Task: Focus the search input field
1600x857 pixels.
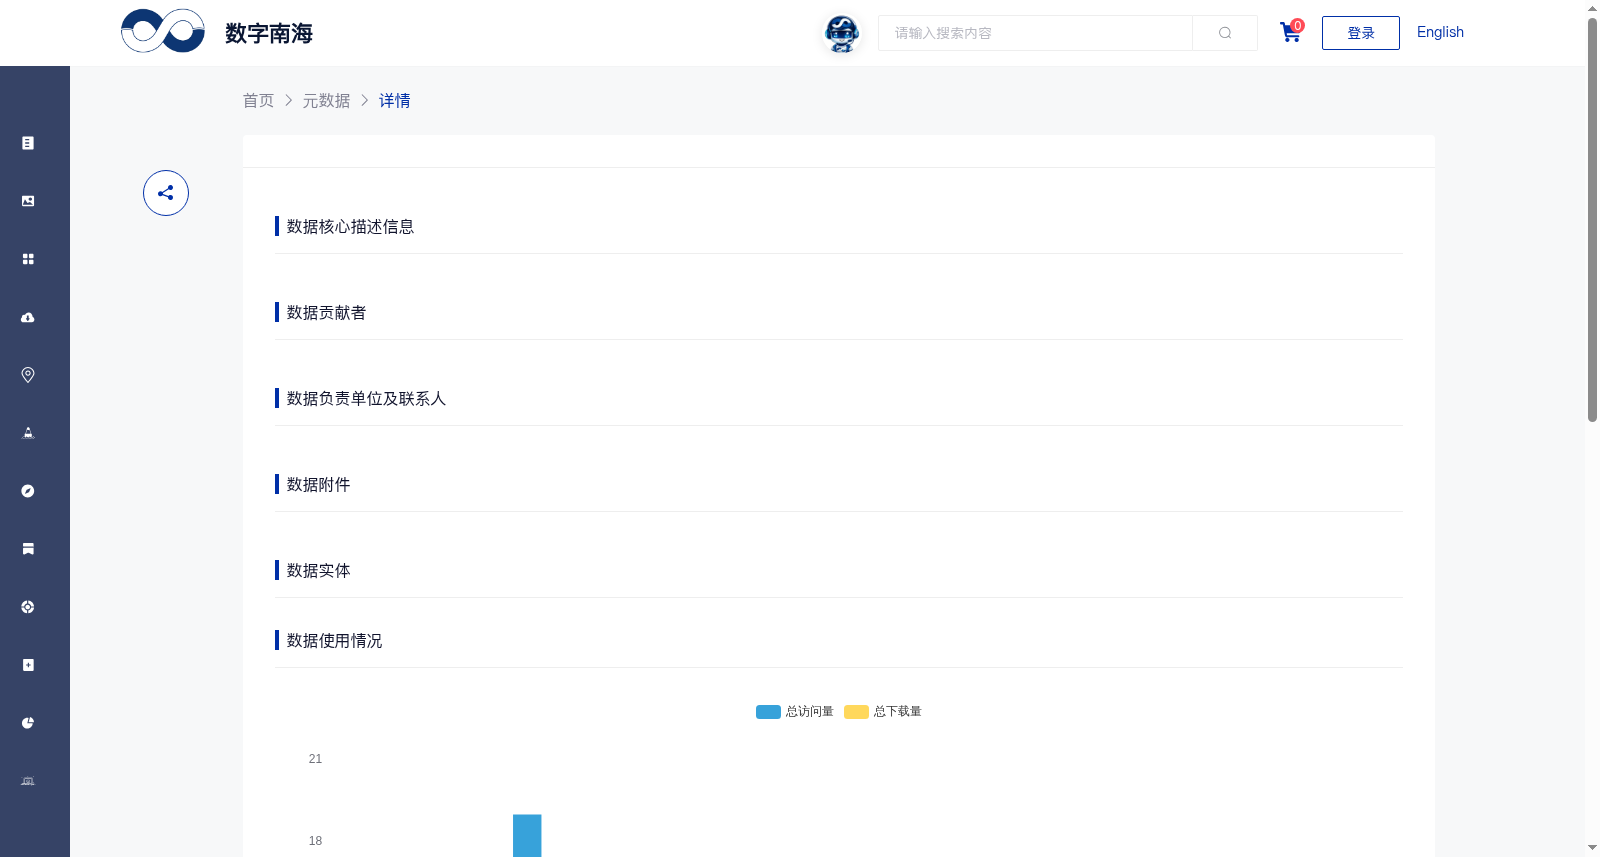Action: tap(1035, 33)
